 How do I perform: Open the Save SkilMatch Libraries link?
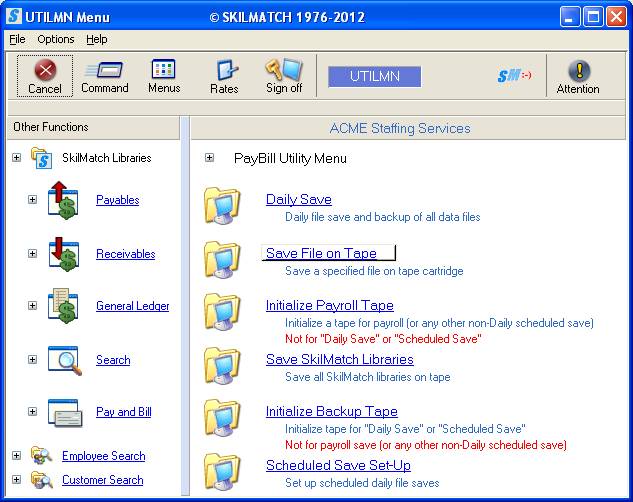coord(340,360)
